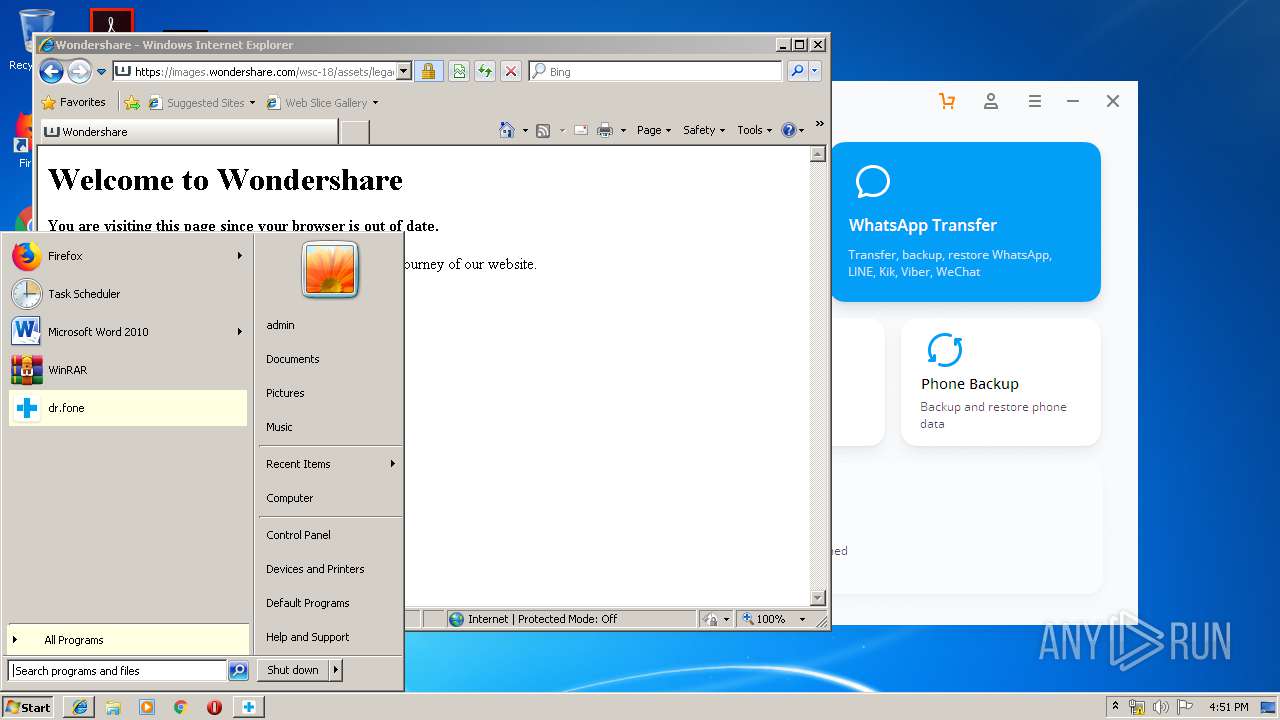Open Documents in the Start menu
The height and width of the screenshot is (720, 1280).
click(292, 359)
